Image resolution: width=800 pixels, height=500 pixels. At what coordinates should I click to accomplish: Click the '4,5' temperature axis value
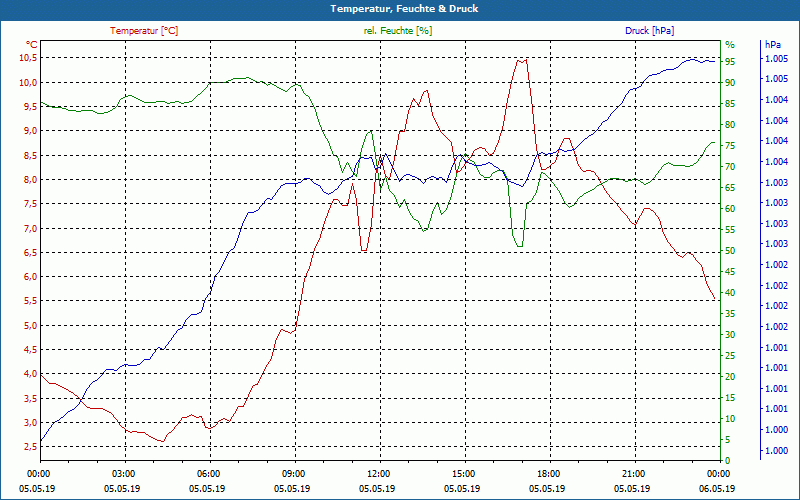(x=30, y=350)
